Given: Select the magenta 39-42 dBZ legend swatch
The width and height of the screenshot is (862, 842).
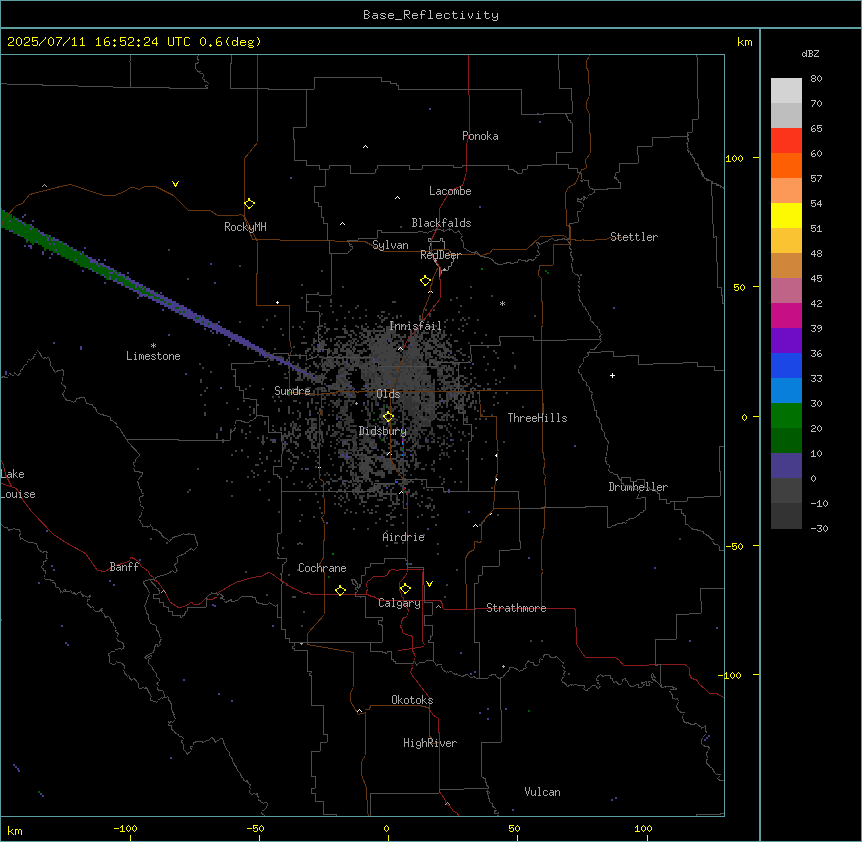Looking at the screenshot, I should (786, 315).
